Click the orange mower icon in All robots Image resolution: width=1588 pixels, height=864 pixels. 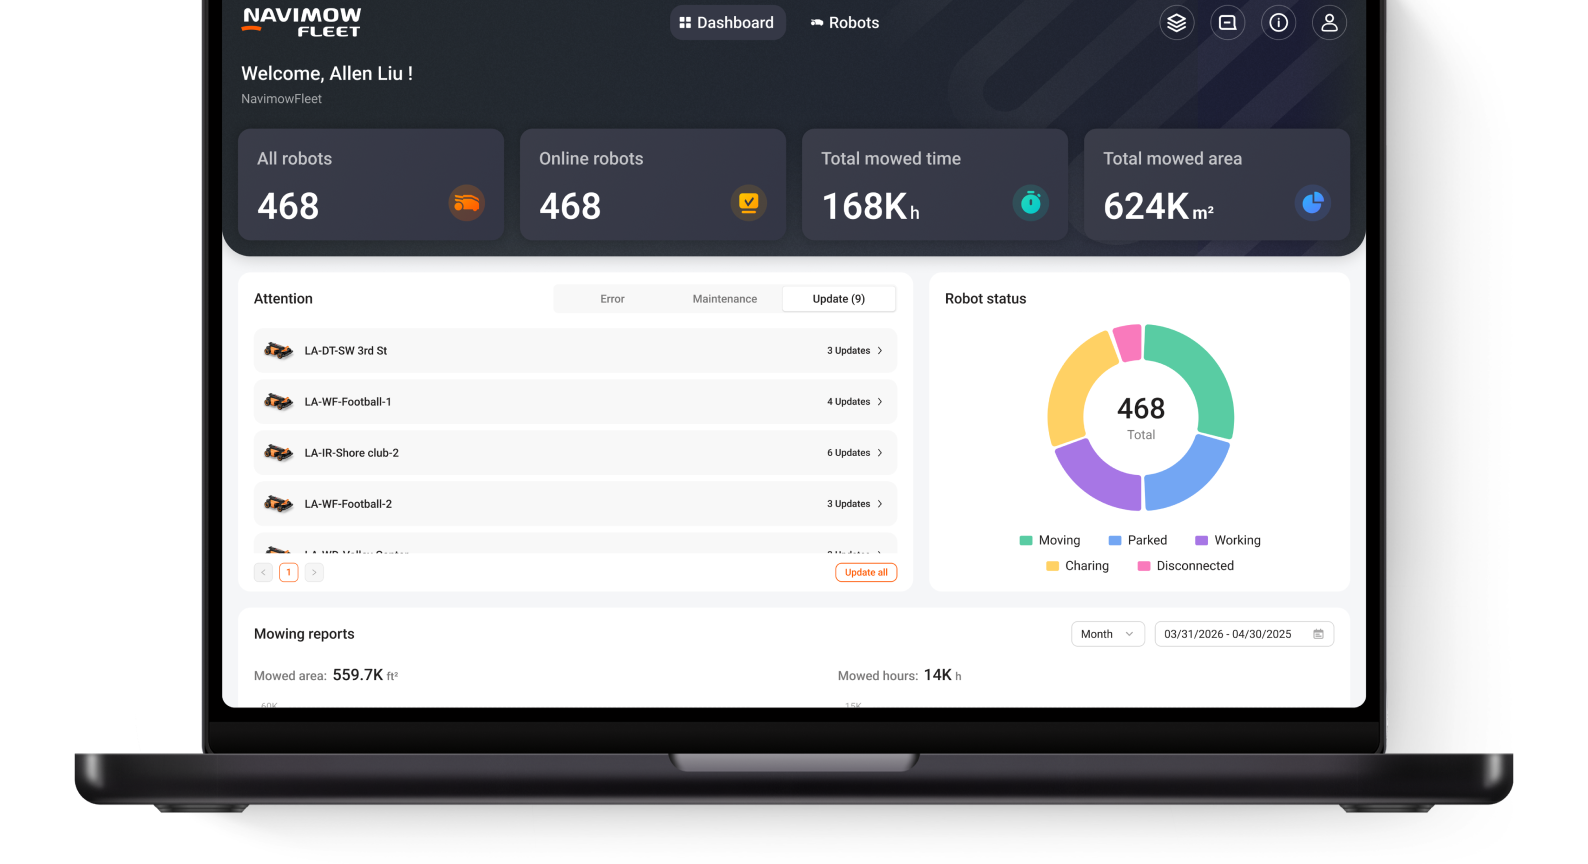click(466, 204)
